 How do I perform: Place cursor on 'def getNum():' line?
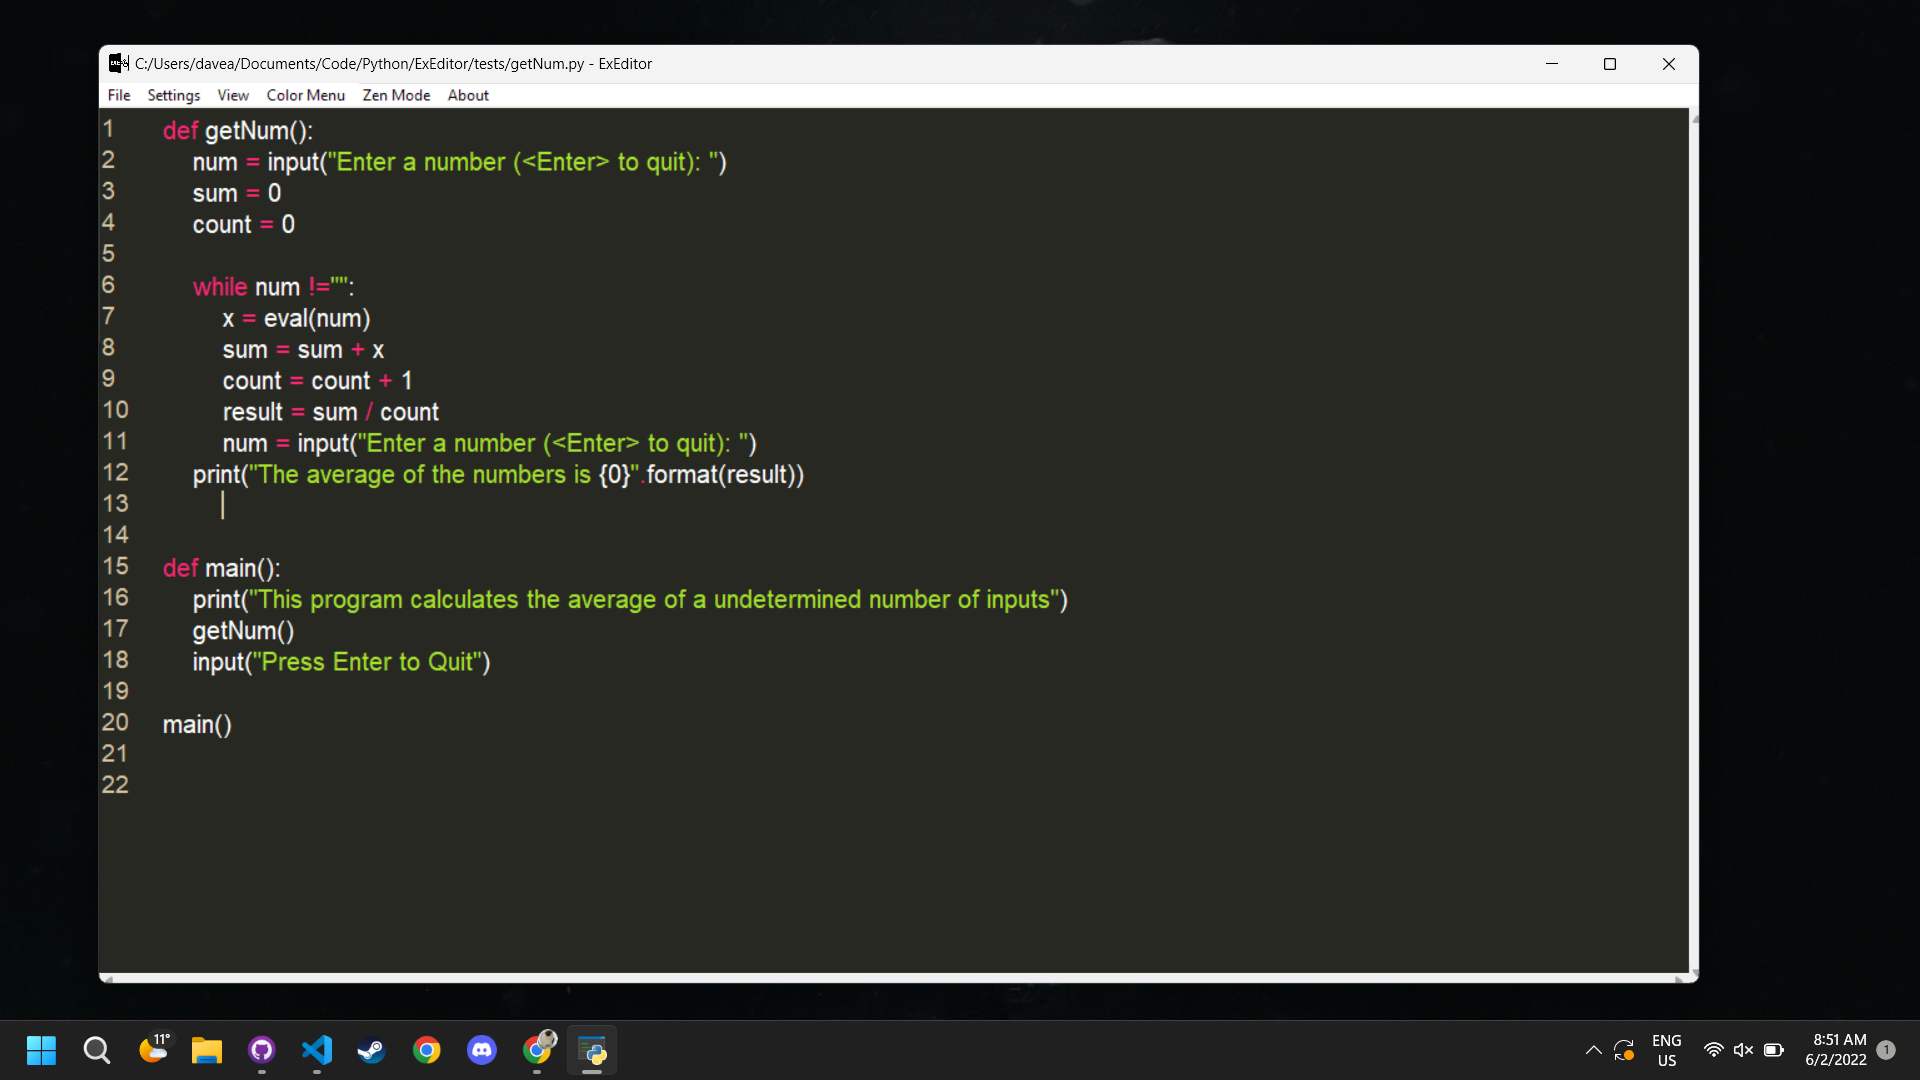coord(238,131)
